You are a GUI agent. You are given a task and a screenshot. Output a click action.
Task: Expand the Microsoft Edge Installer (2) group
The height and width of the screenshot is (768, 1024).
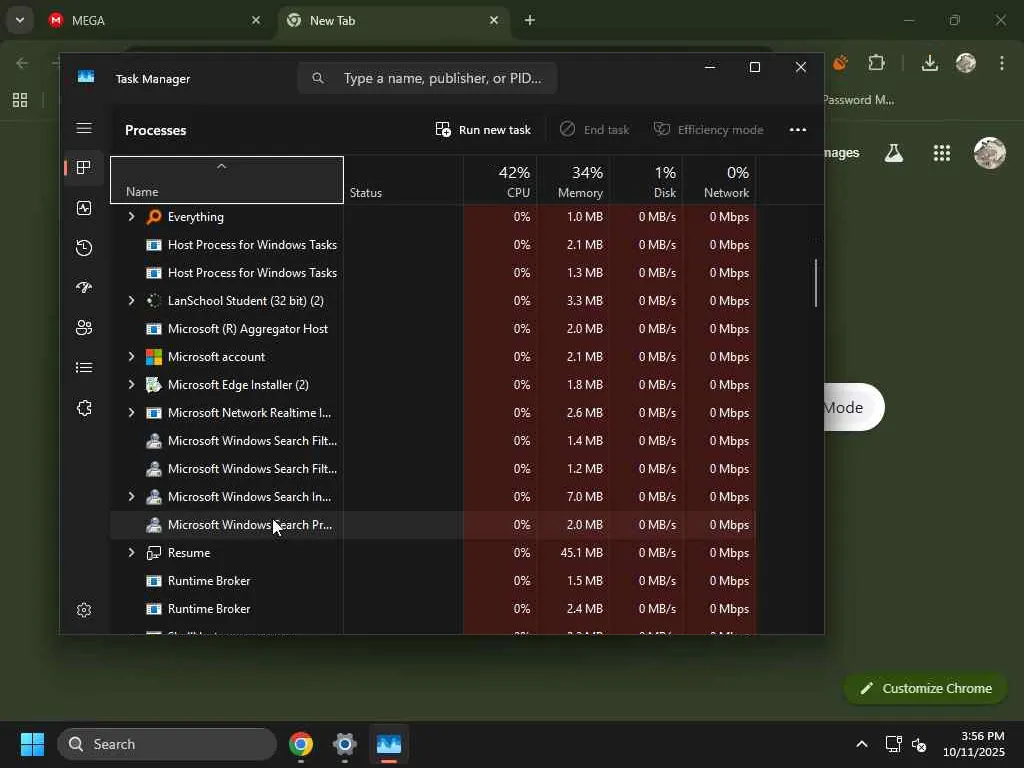(x=131, y=385)
